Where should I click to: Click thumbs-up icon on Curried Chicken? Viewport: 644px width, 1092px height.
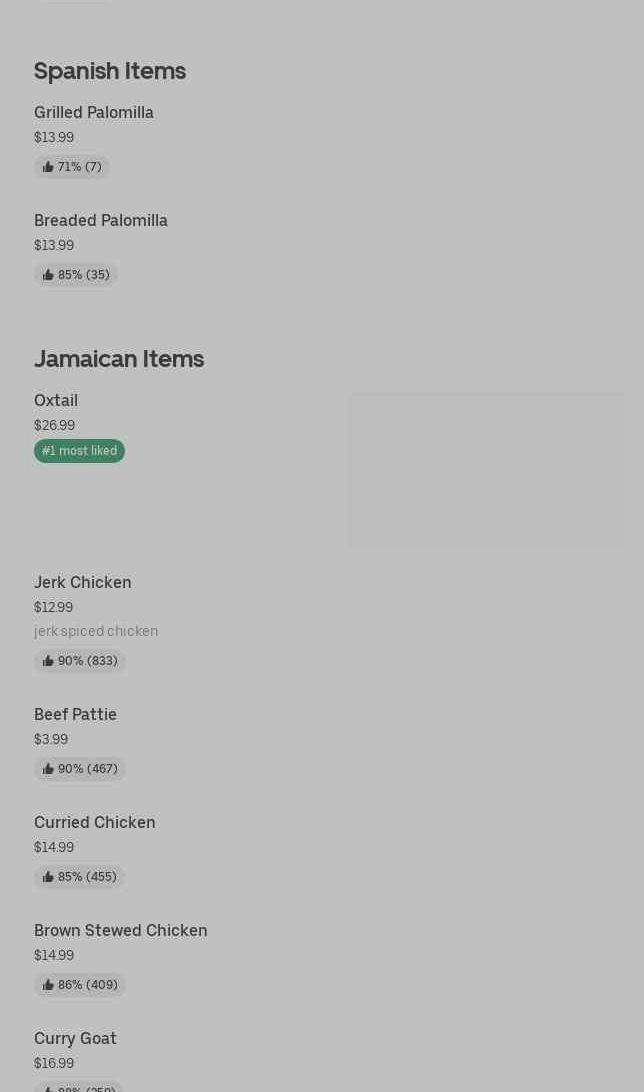48,877
